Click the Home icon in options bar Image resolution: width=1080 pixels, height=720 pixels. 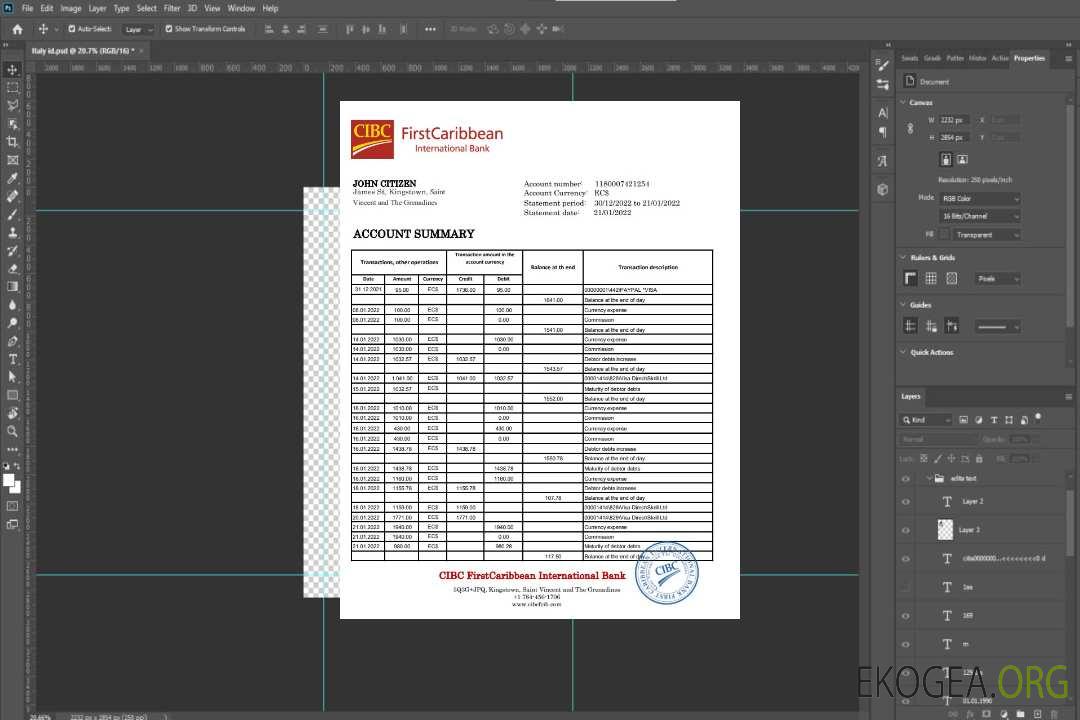(17, 29)
